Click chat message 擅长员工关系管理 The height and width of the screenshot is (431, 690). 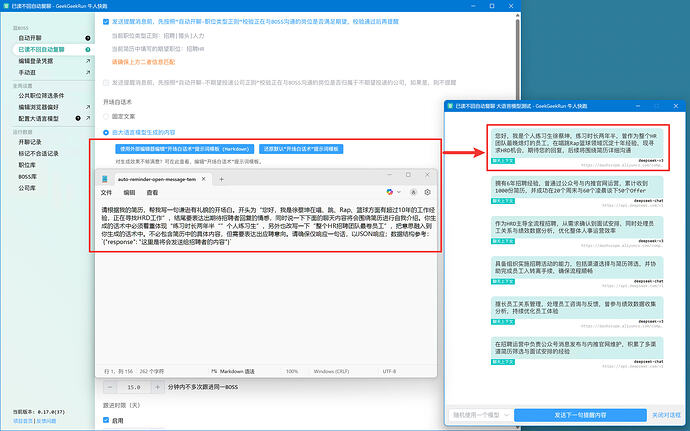point(576,307)
